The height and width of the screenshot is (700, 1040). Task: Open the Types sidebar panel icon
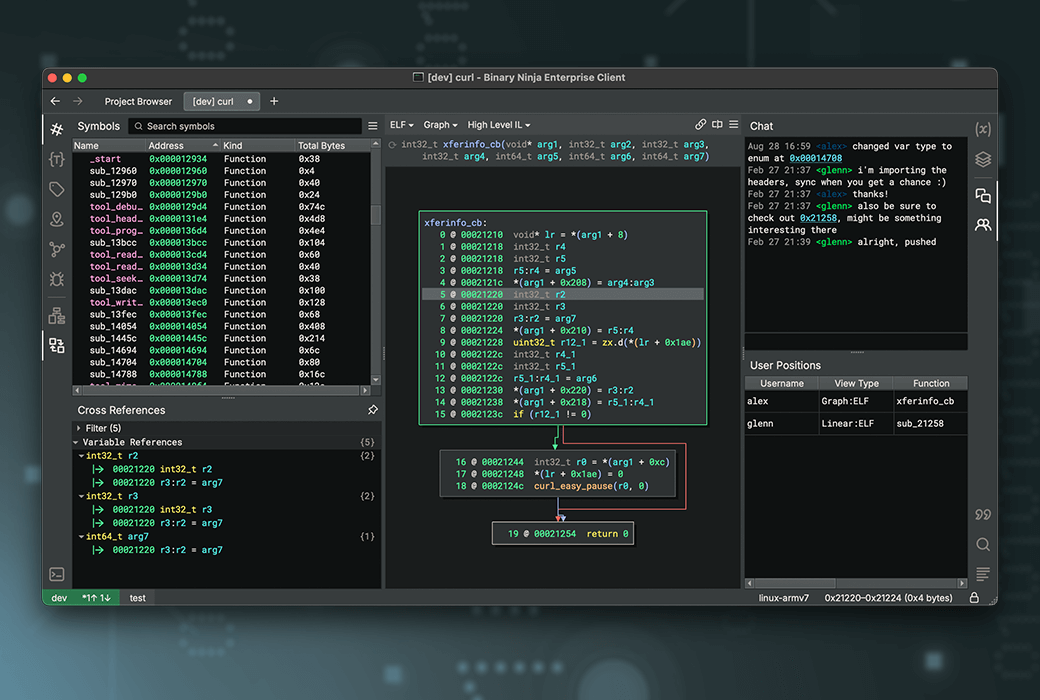(57, 159)
